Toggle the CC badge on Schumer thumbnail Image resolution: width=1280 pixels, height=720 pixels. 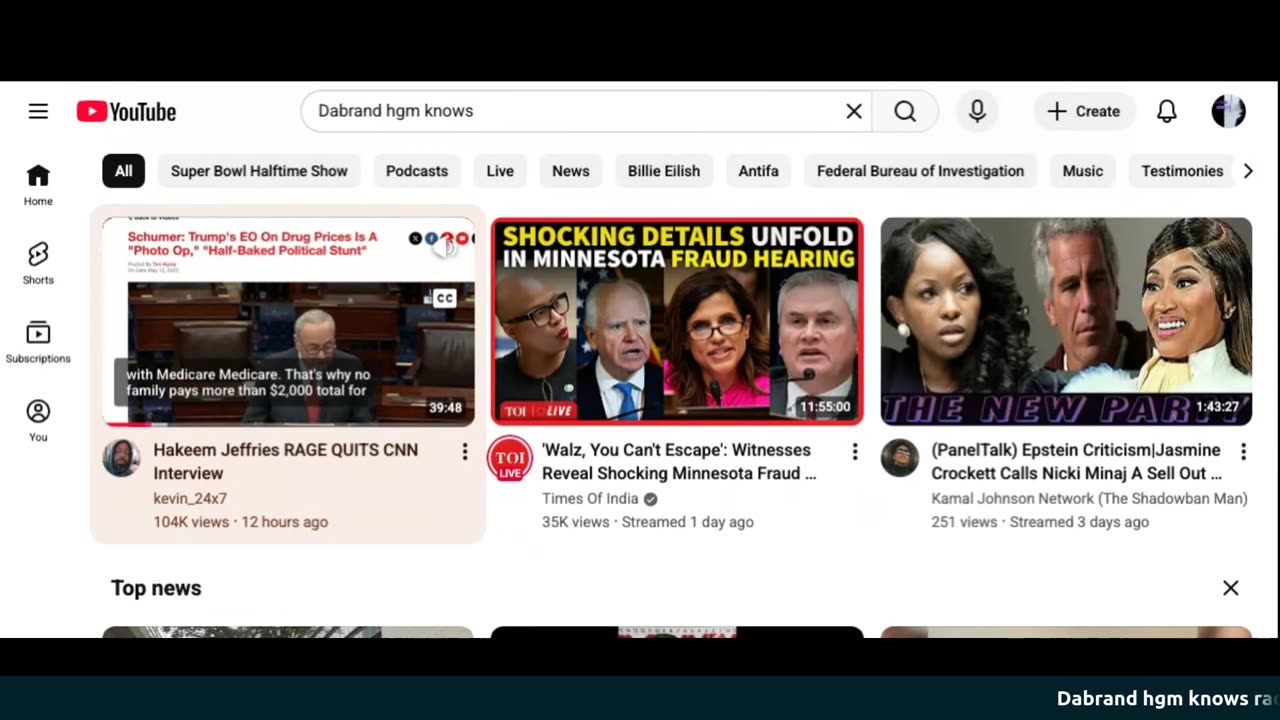coord(444,298)
